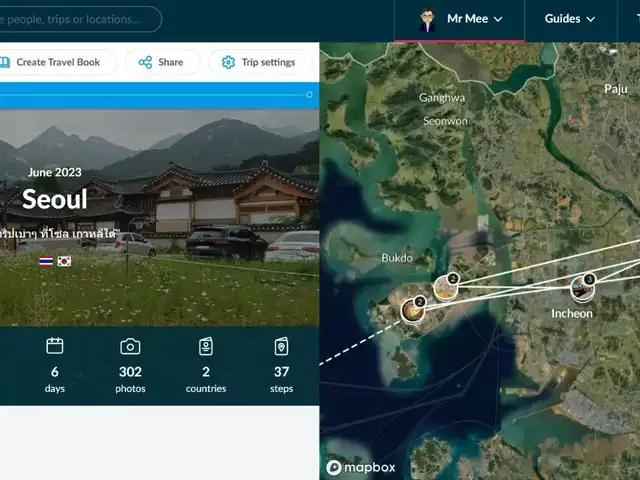The width and height of the screenshot is (640, 480).
Task: Click the Create Travel Book button
Action: (55, 62)
